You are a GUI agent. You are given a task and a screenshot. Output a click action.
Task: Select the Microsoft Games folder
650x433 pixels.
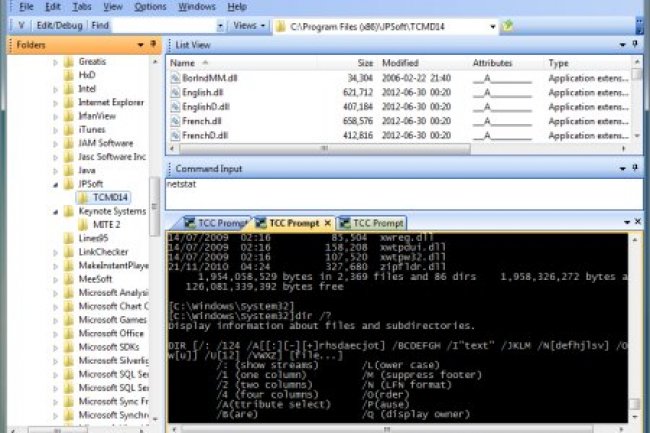(112, 320)
